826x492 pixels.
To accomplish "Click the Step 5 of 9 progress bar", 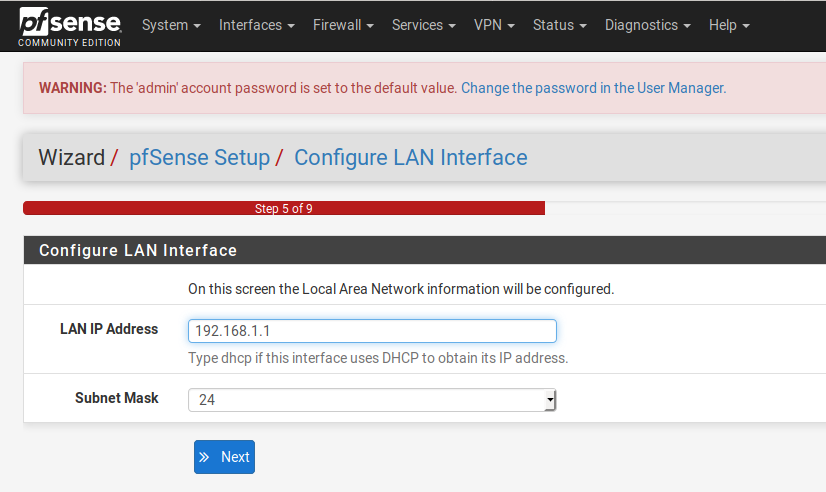I will (284, 208).
